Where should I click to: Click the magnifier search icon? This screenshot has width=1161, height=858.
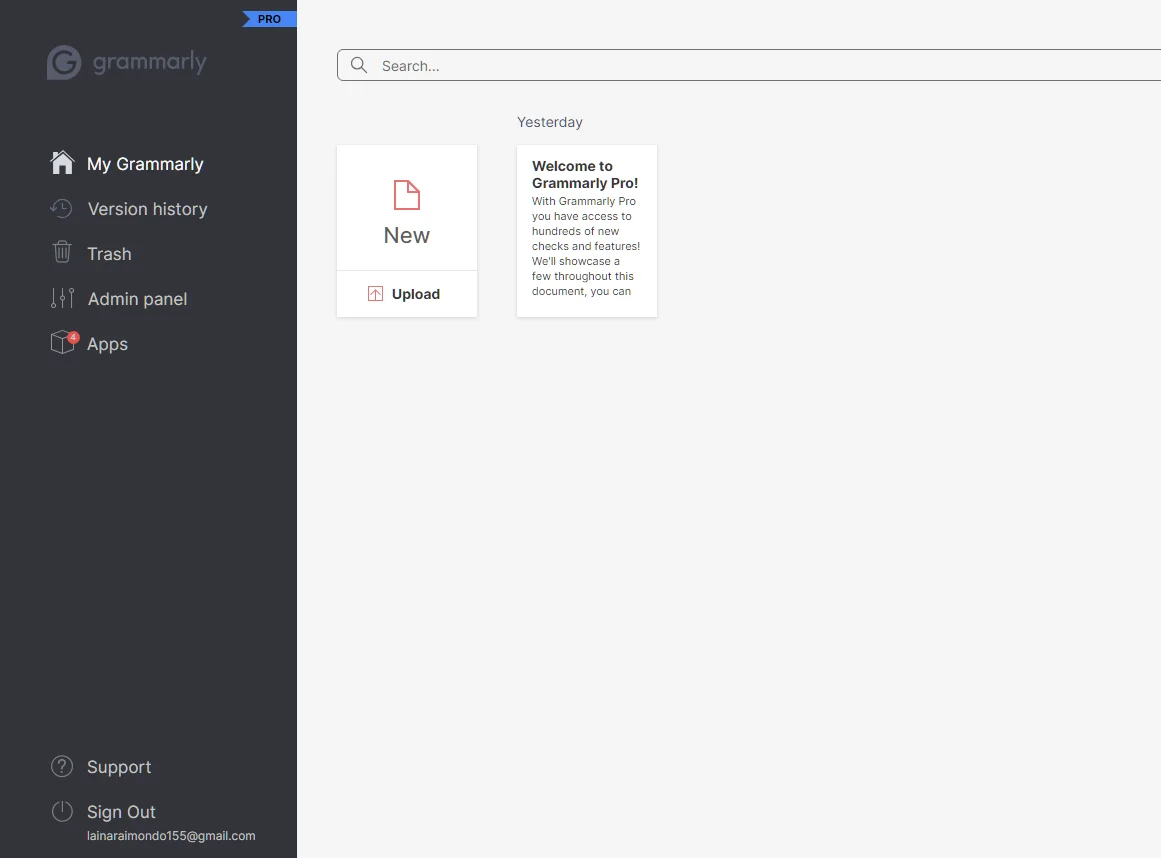point(359,65)
